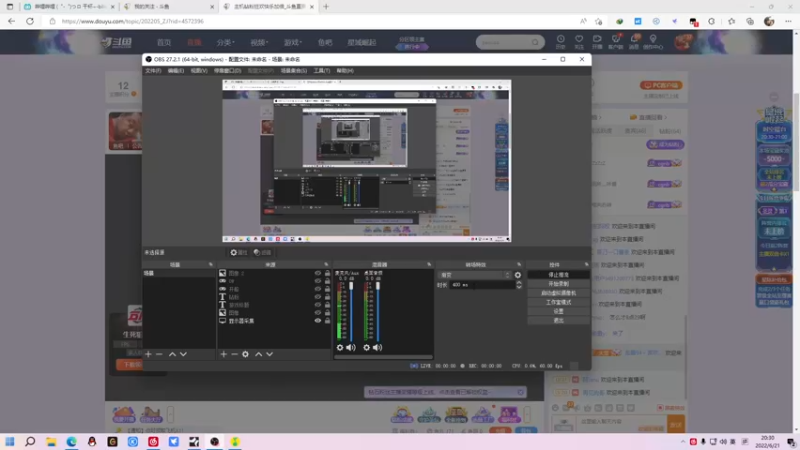Open Douyu watch history clock icon
The image size is (800, 450).
(560, 42)
